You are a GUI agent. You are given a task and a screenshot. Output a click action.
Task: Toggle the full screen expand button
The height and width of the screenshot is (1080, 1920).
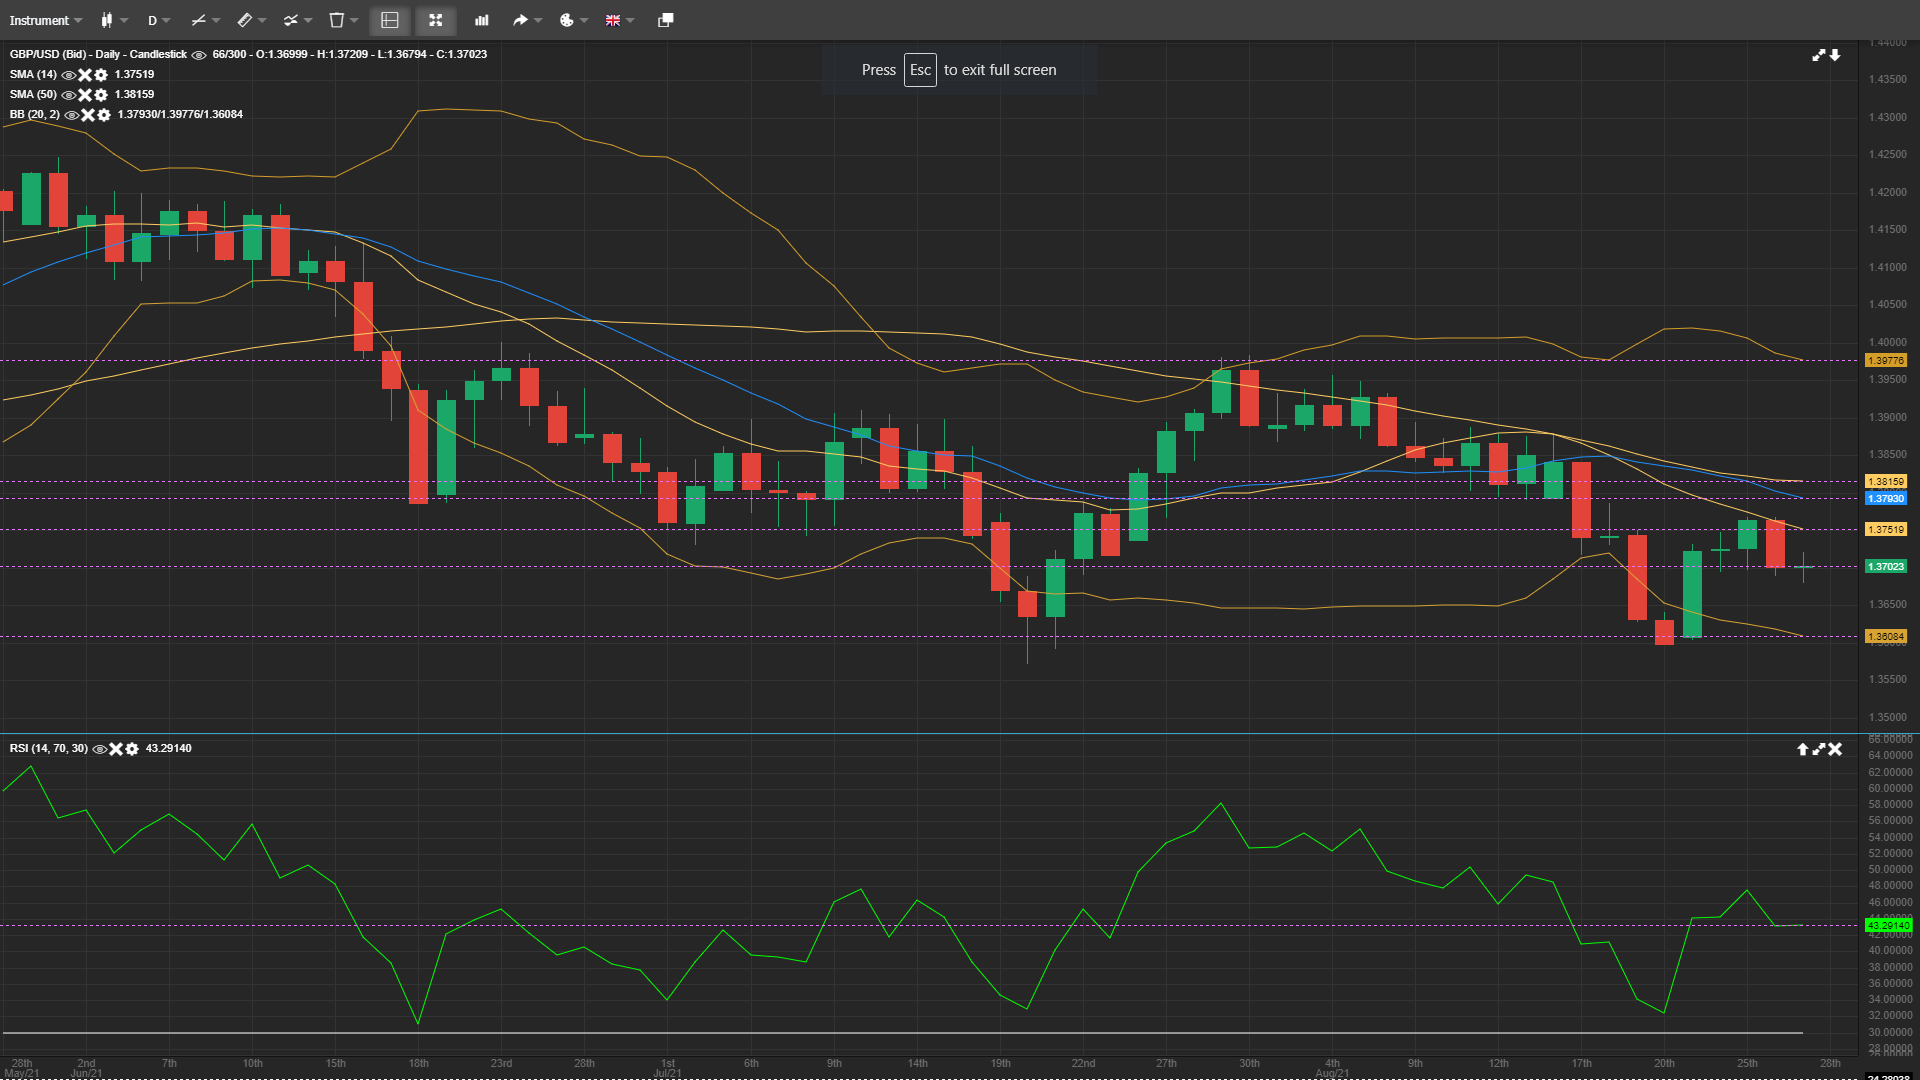tap(435, 20)
